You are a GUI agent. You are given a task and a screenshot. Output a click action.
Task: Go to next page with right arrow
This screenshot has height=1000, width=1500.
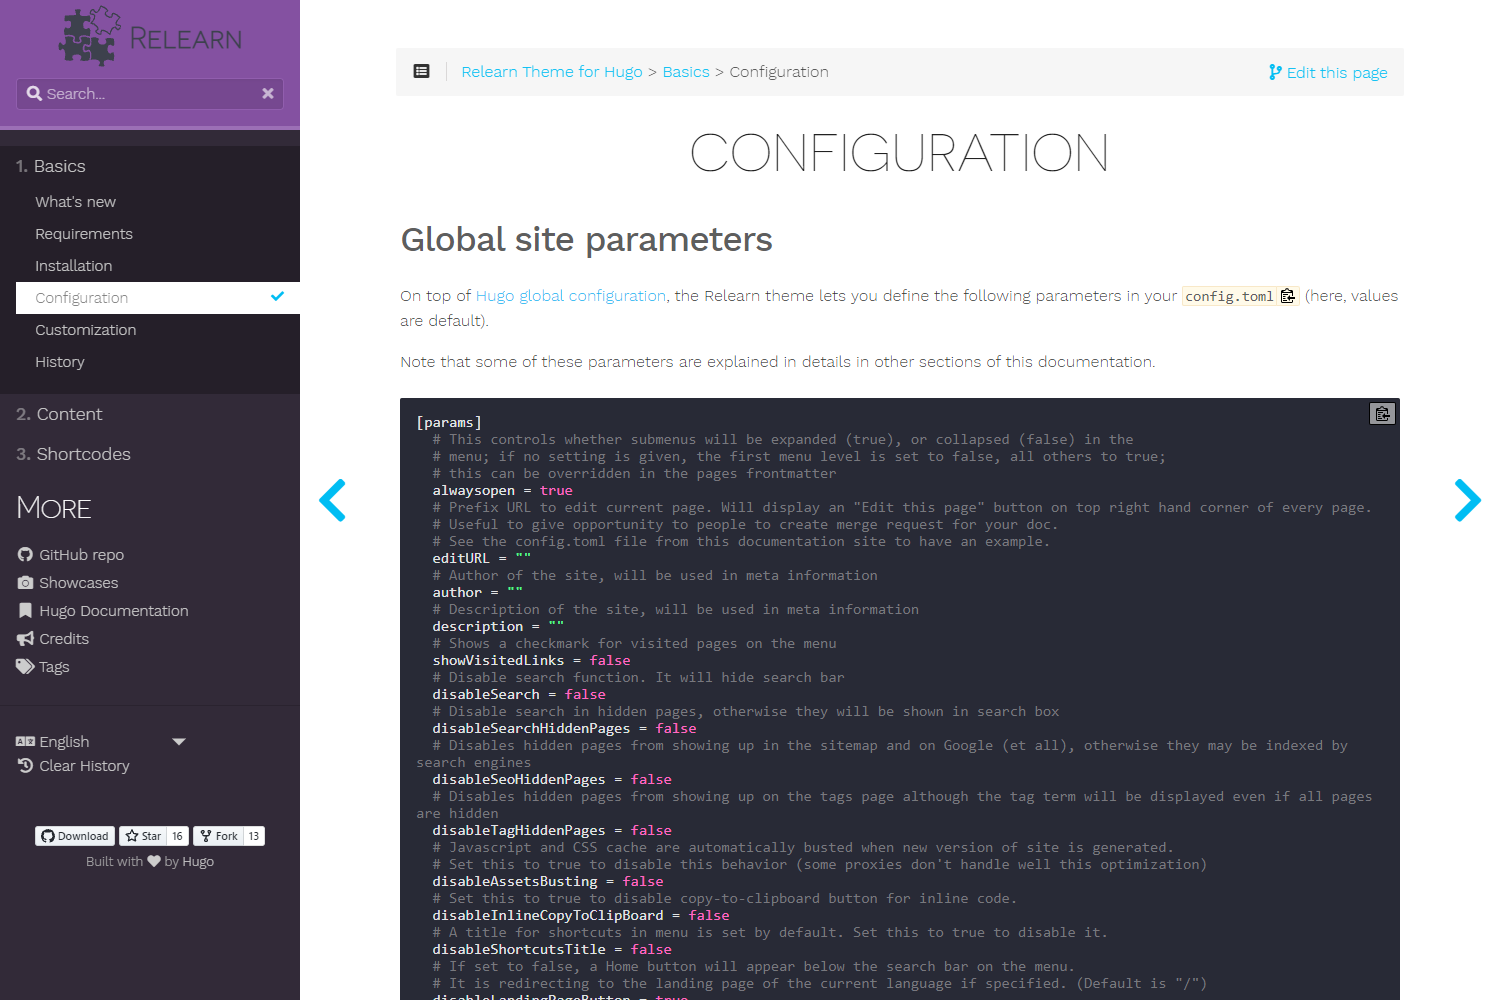coord(1467,500)
